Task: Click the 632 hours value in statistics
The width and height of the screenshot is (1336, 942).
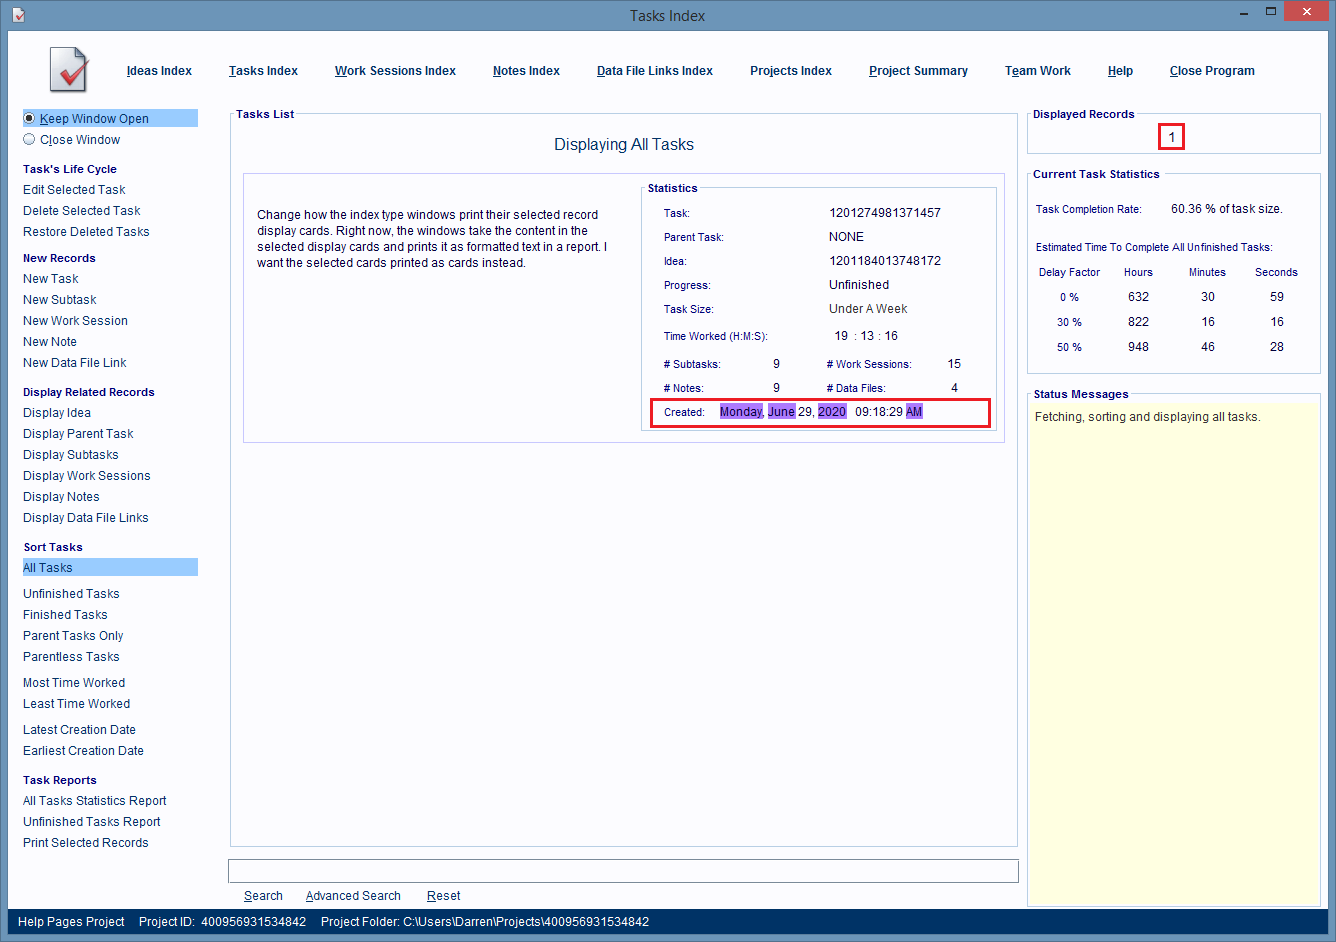Action: pyautogui.click(x=1138, y=297)
